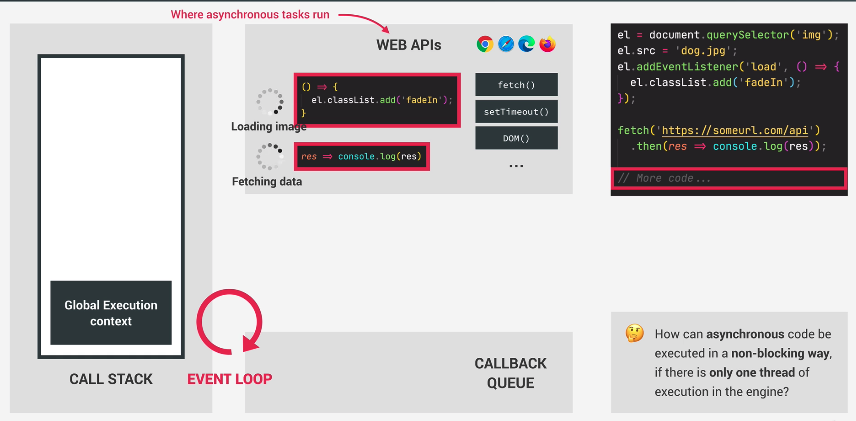The image size is (856, 421).
Task: Click the Edge browser icon
Action: (526, 44)
